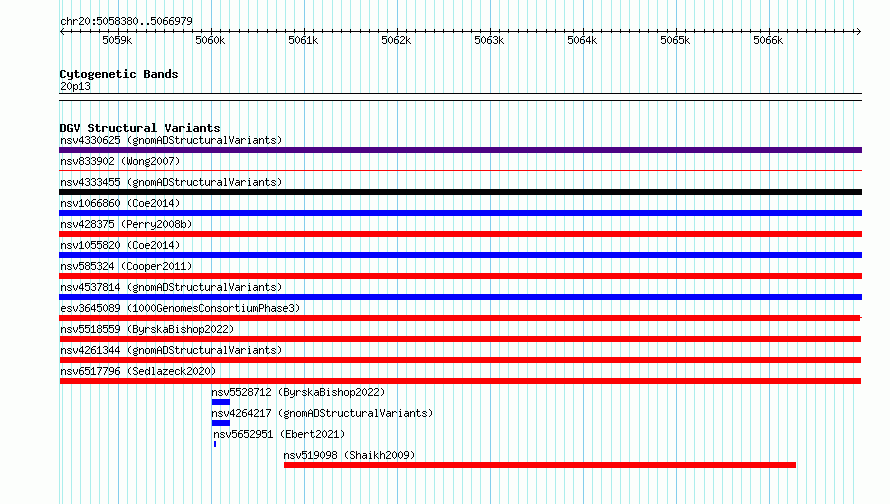The image size is (890, 504).
Task: Open the nsv6517796 (Sedlazeck2020) label
Action: point(138,371)
